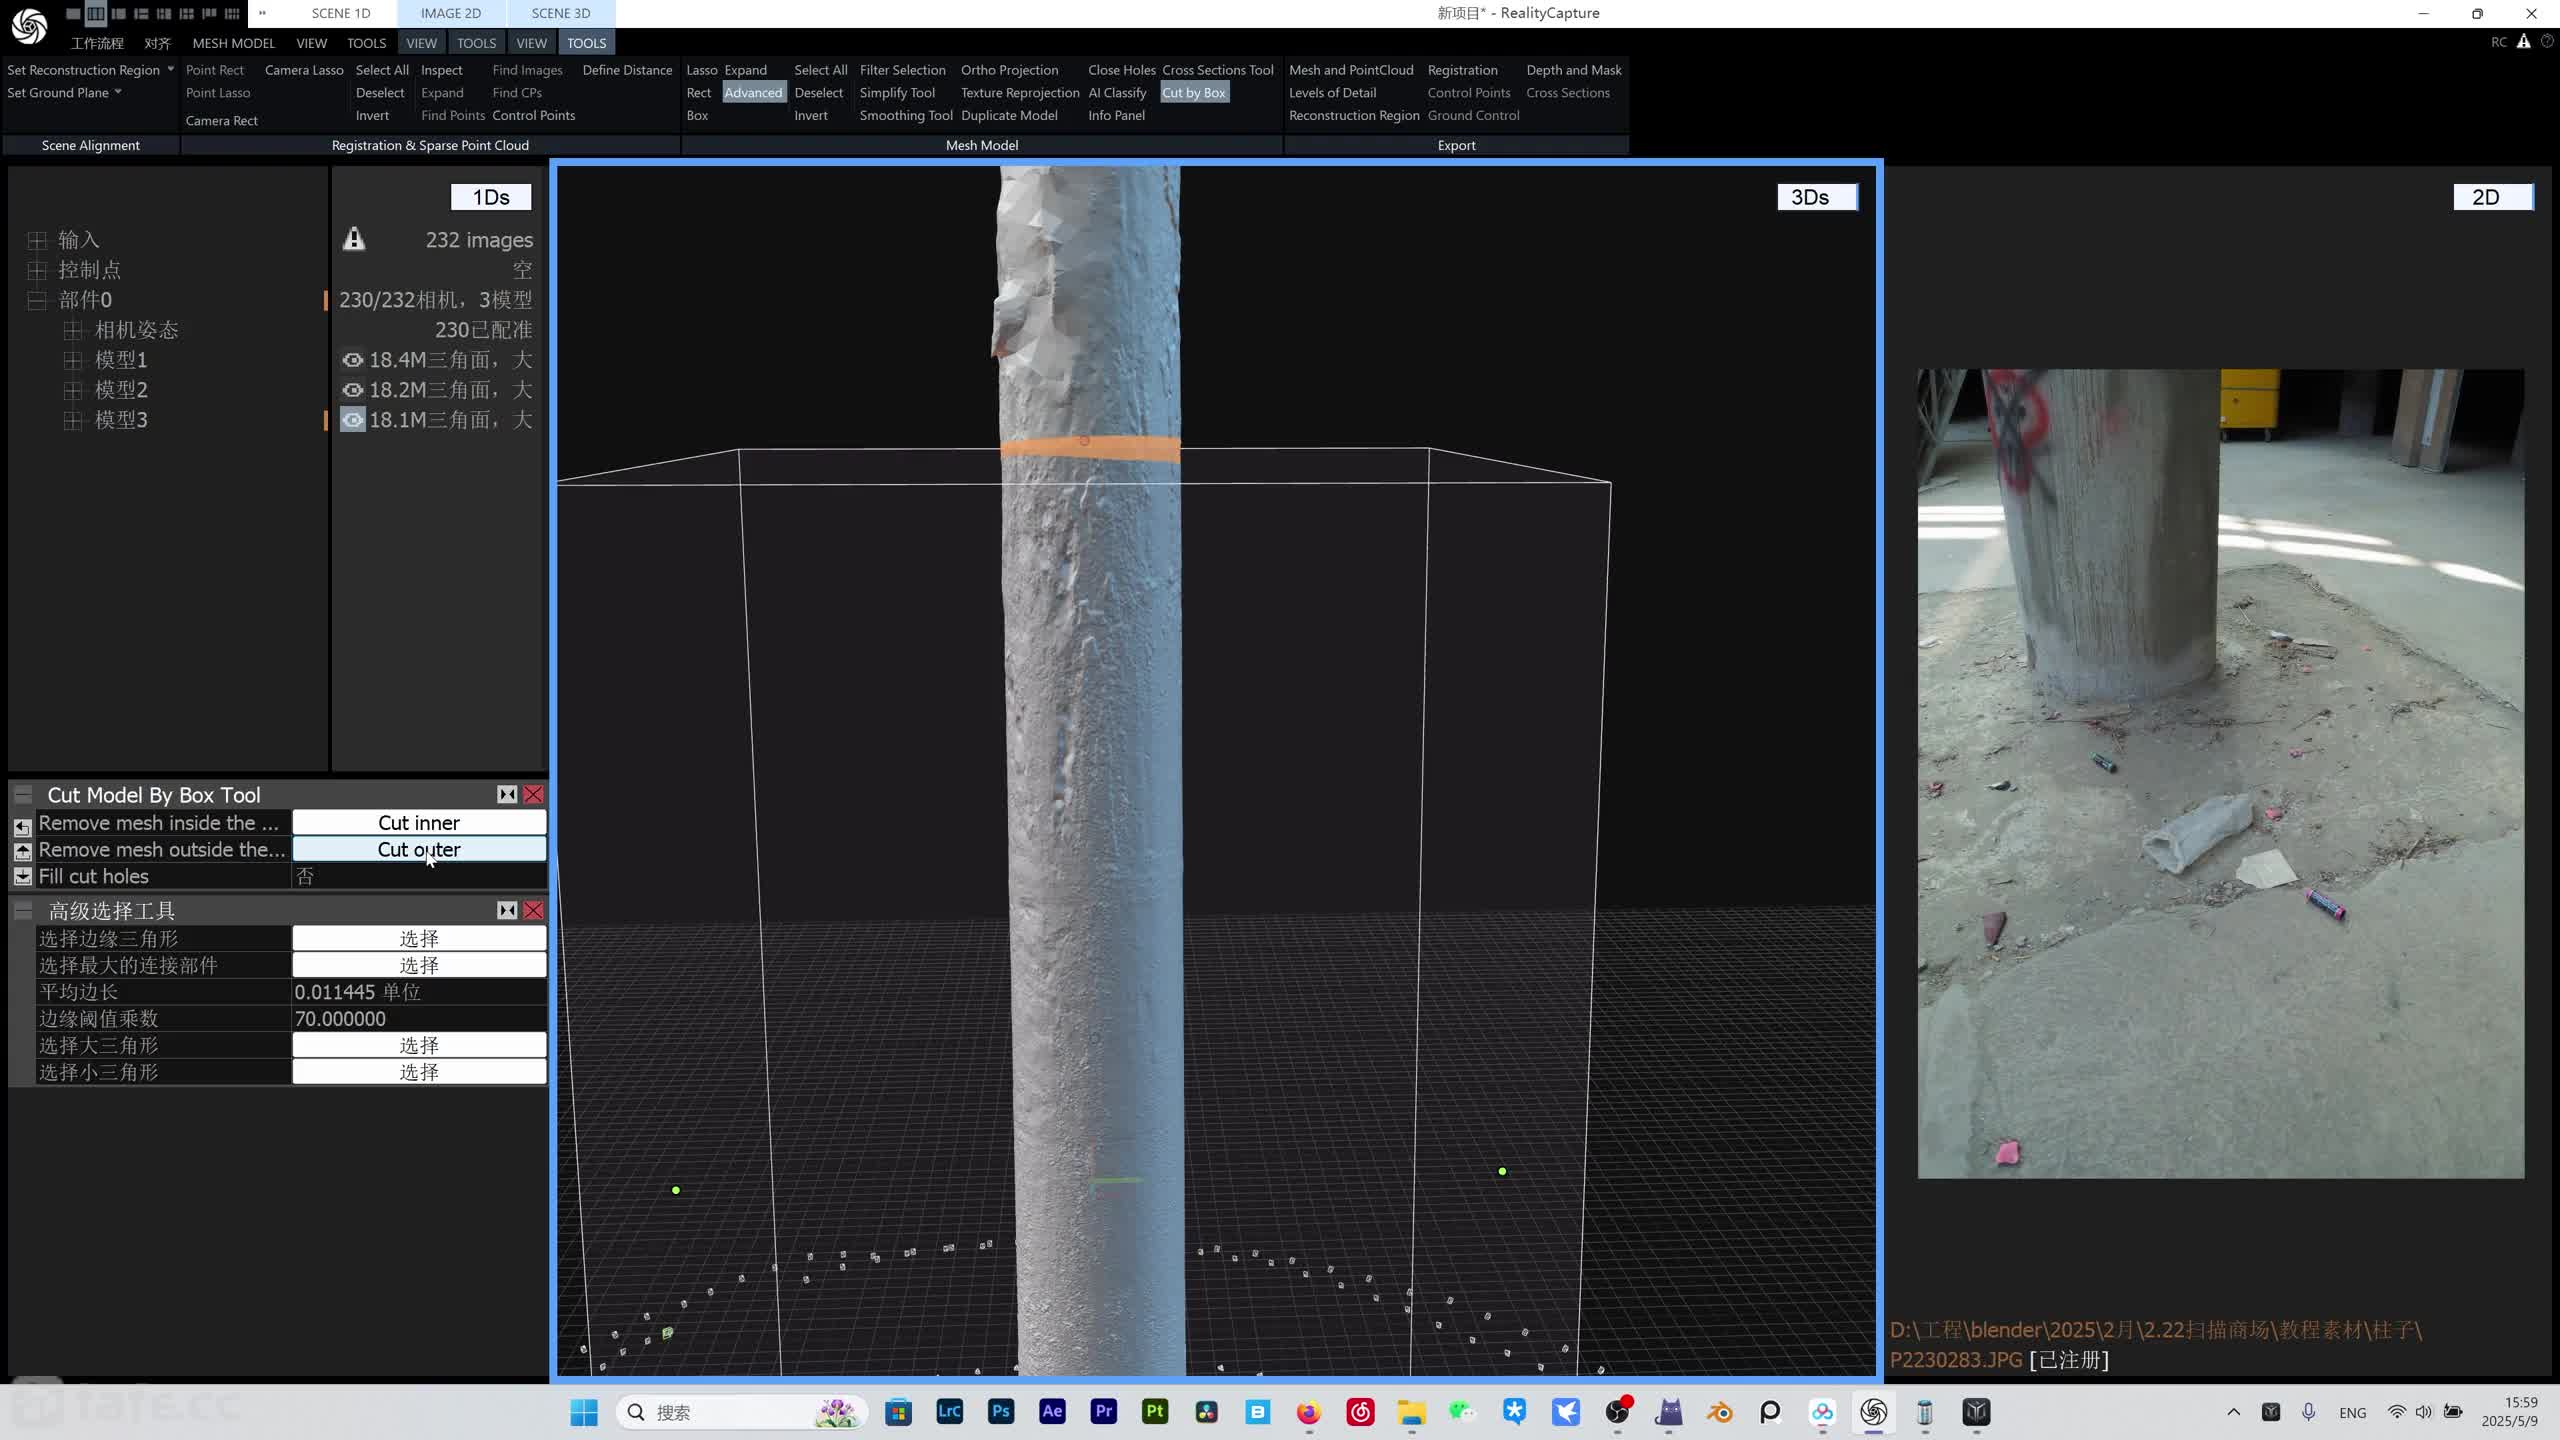
Task: Choose the last grid layout icon
Action: 232,14
